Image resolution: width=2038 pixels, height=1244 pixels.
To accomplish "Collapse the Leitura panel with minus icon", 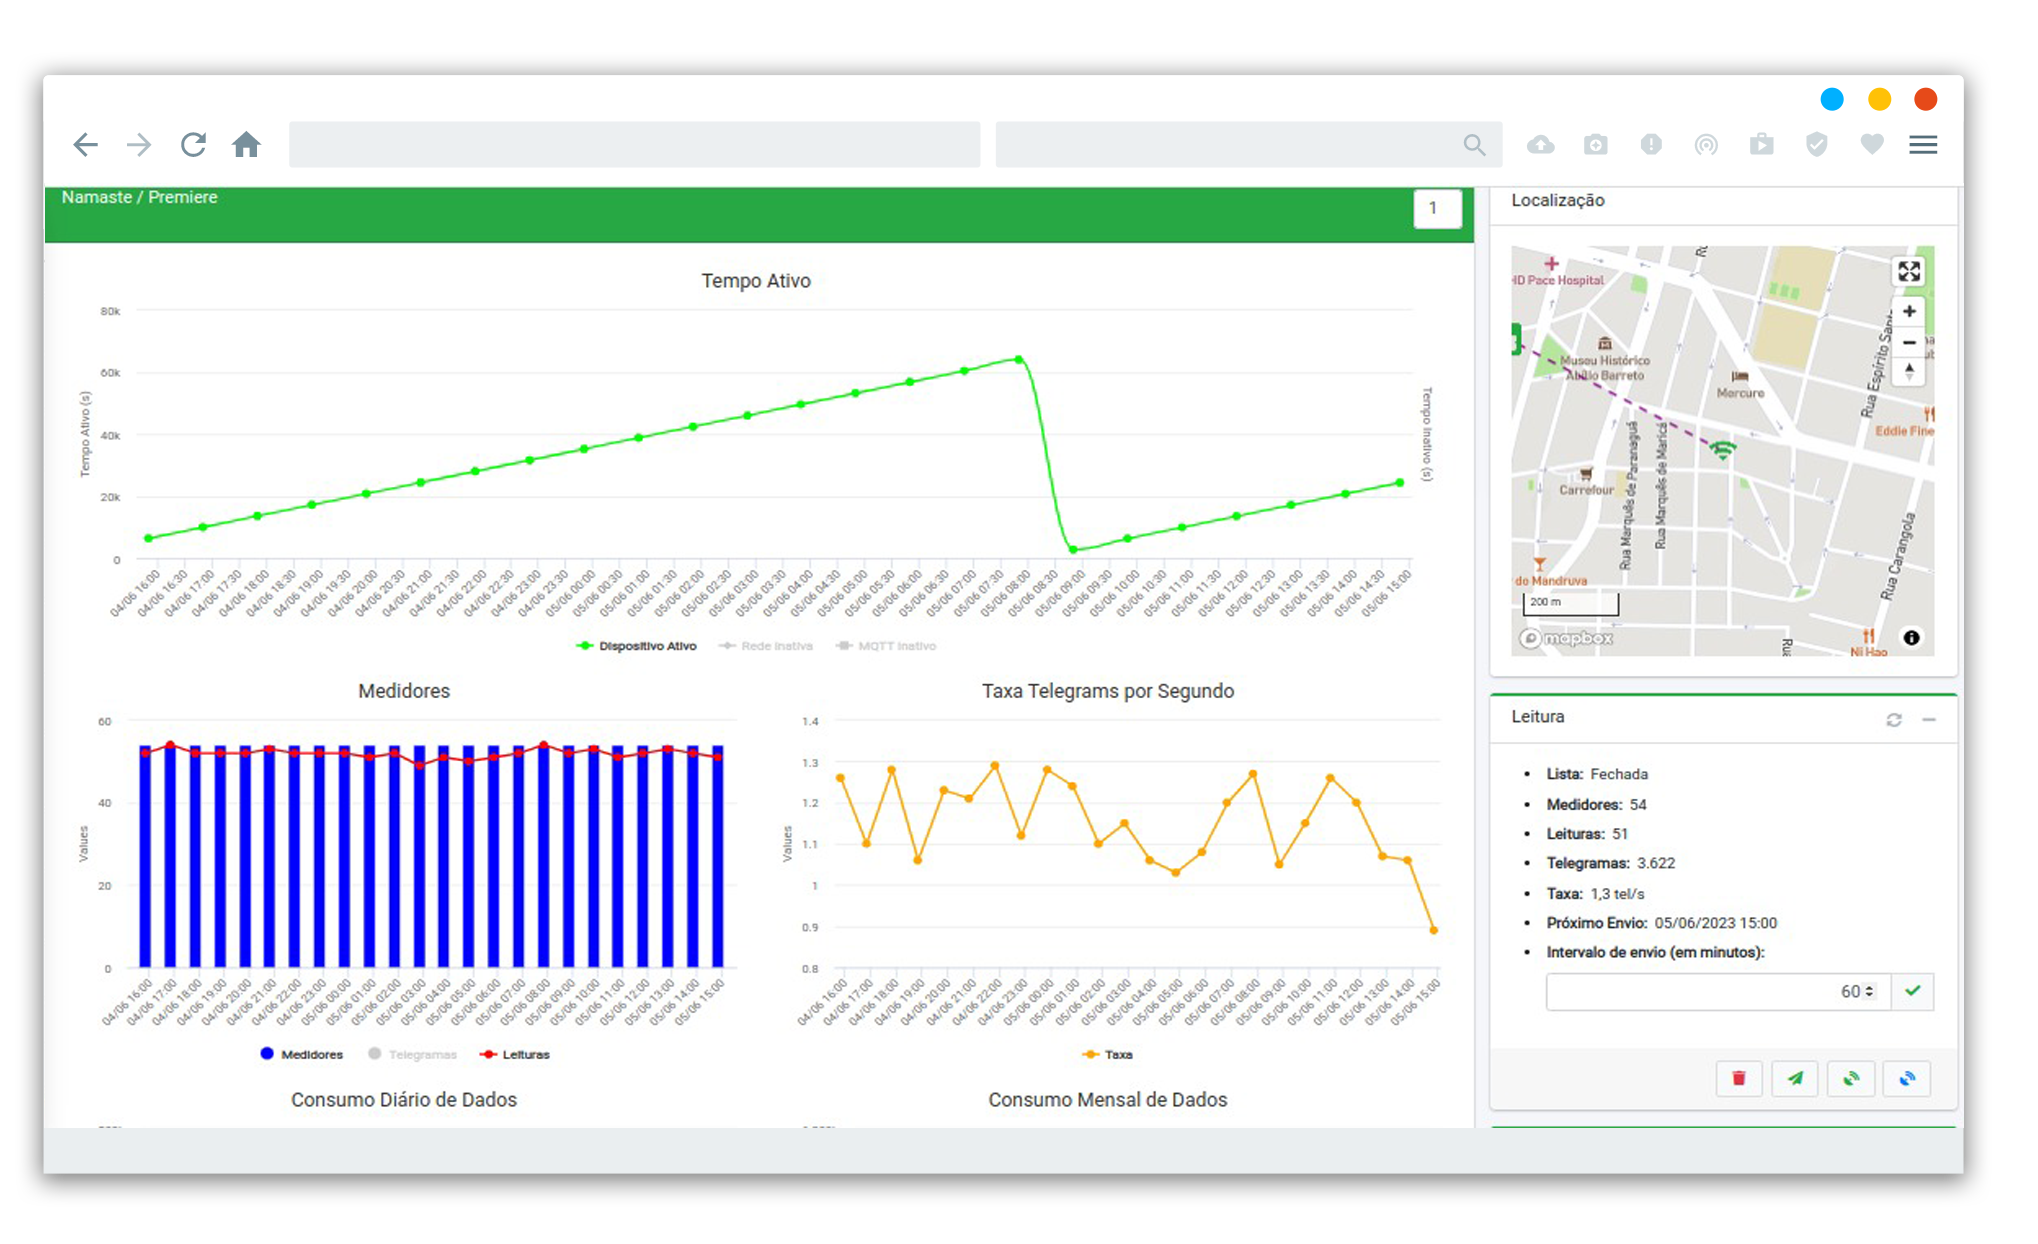I will 1929,720.
